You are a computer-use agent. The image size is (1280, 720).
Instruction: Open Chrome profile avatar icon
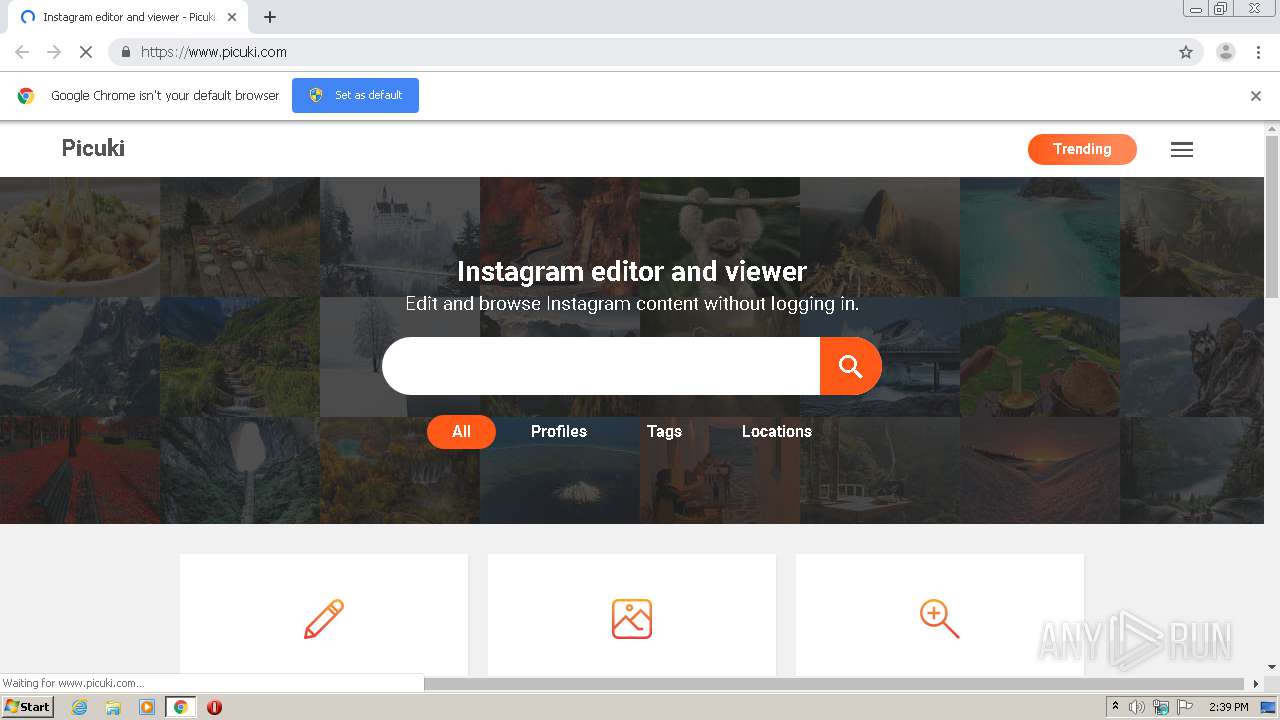[x=1225, y=52]
